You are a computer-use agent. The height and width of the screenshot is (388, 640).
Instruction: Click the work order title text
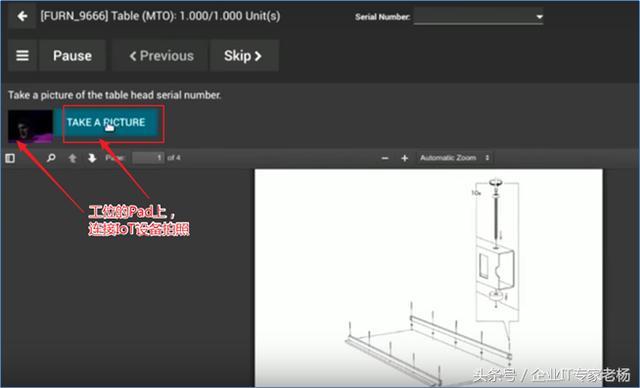160,16
